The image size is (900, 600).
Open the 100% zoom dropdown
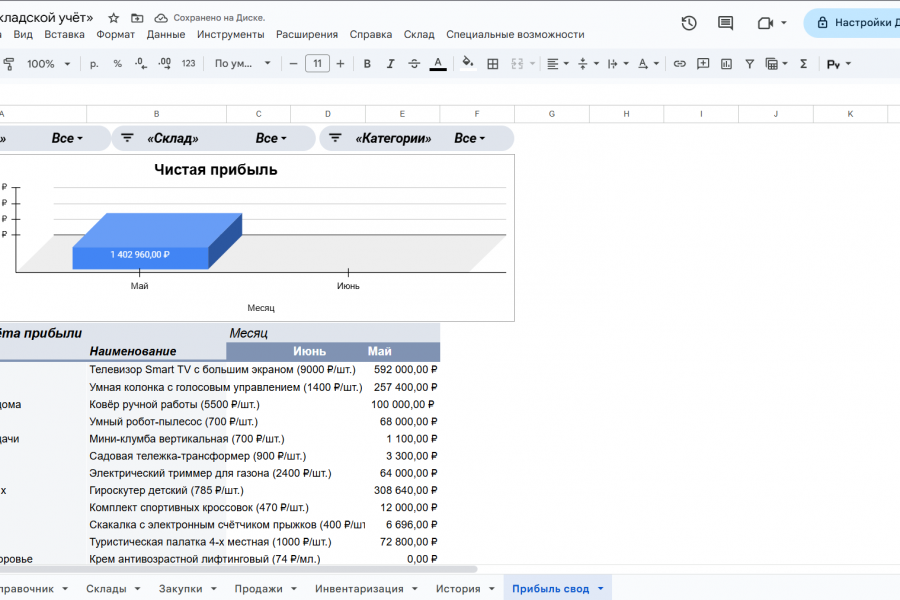click(x=48, y=64)
